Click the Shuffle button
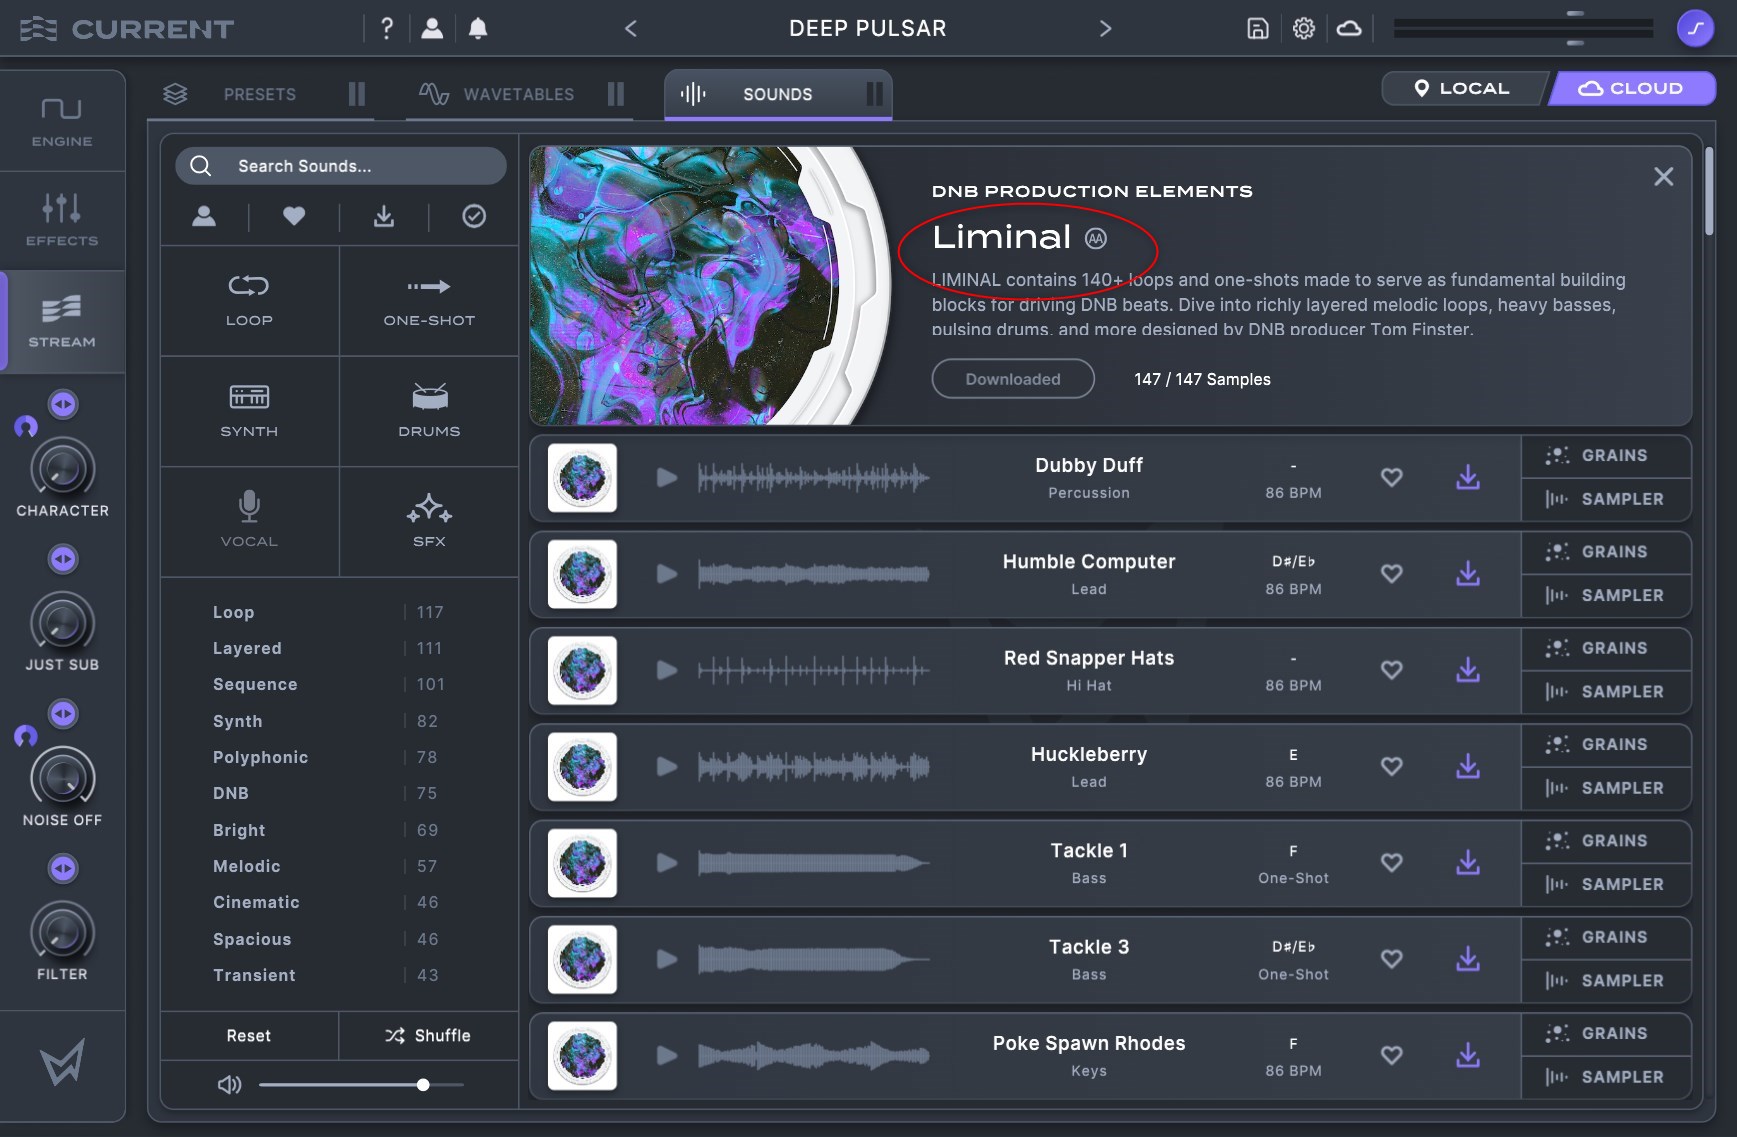 [428, 1035]
